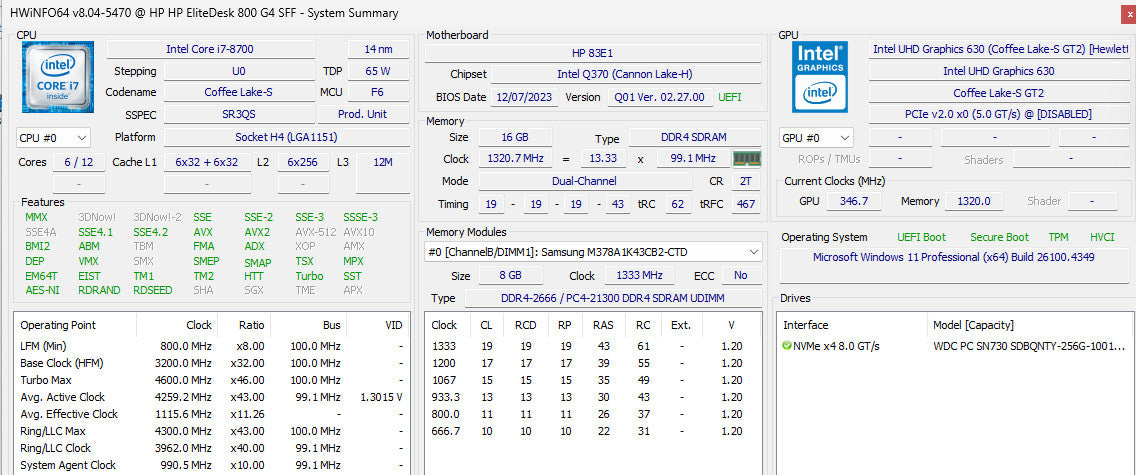Click the 65 W TDP value
Screen dimensions: 1136x475
[378, 71]
